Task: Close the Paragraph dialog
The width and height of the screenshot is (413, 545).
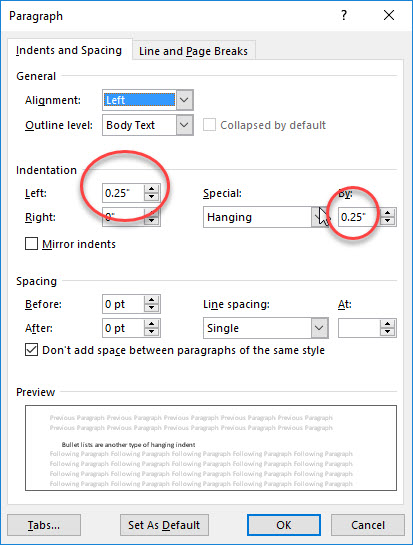Action: tap(389, 15)
